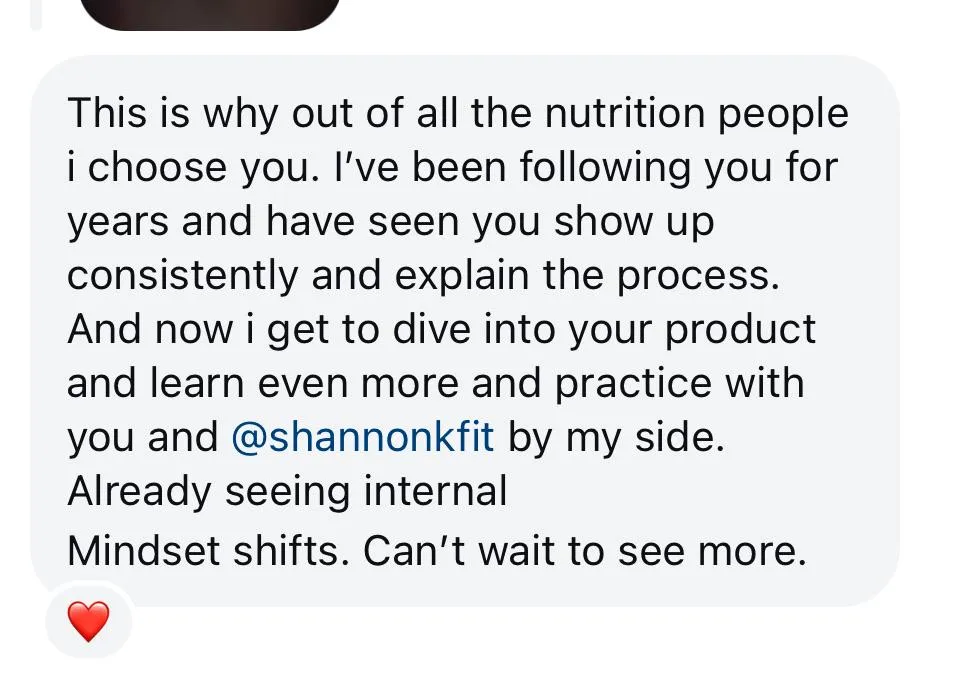Click the word 'product' in the message
970x692 pixels.
(x=740, y=330)
